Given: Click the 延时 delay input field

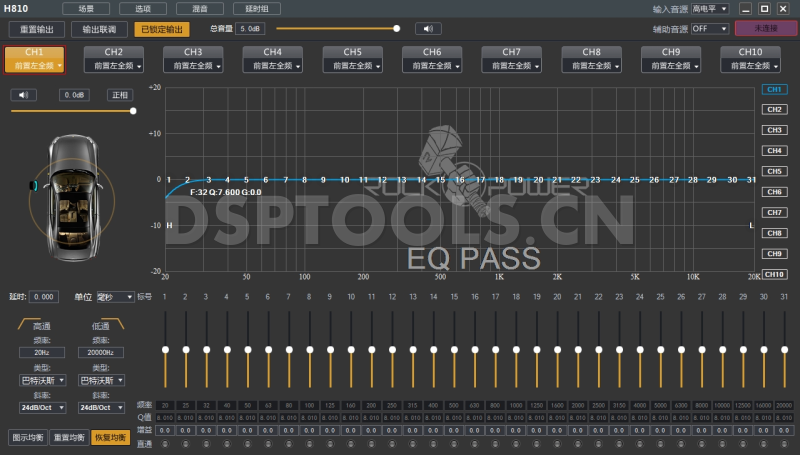Looking at the screenshot, I should [44, 297].
